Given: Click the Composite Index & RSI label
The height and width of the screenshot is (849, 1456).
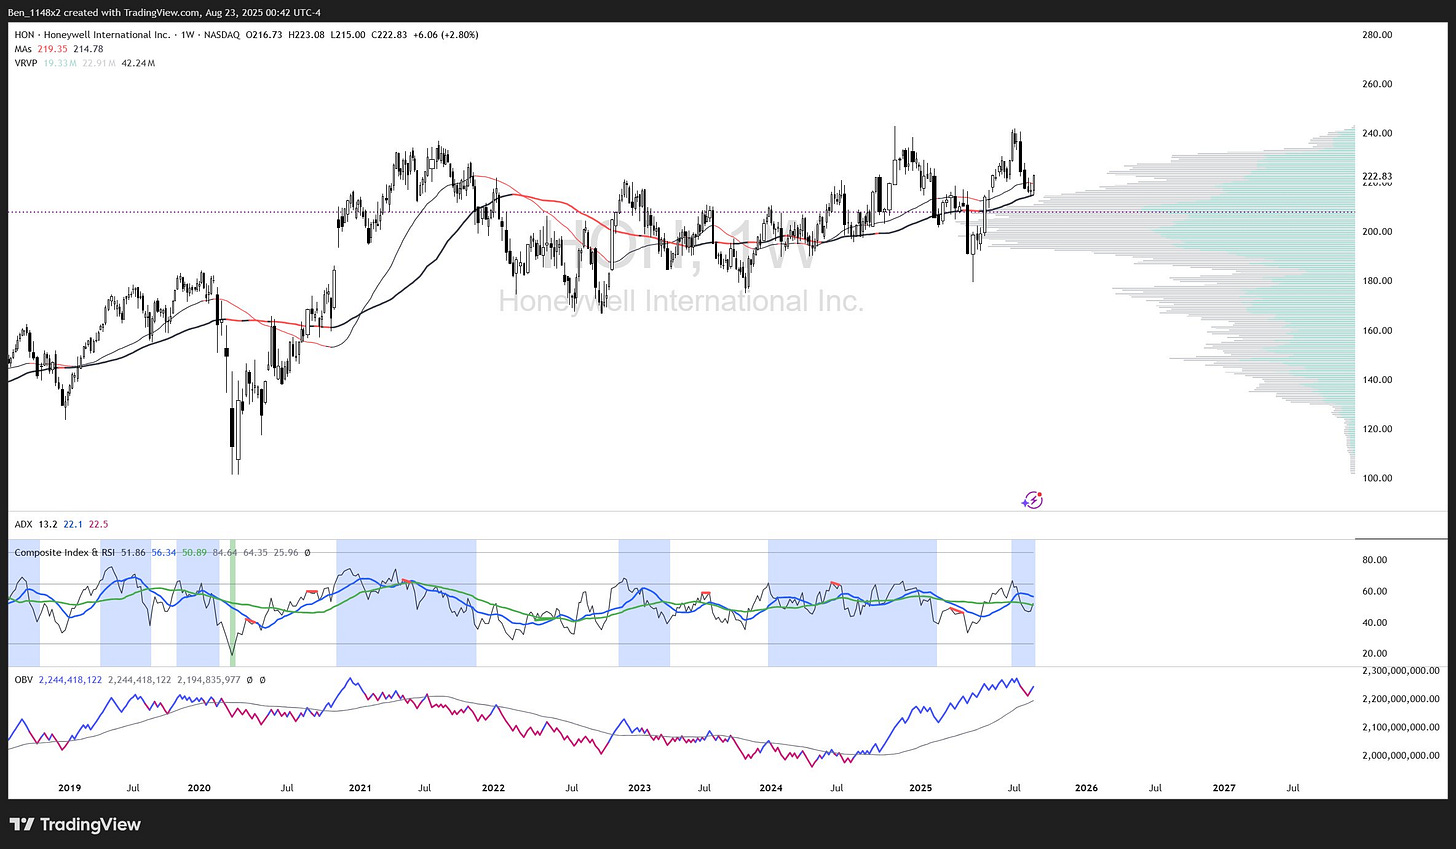Looking at the screenshot, I should 64,552.
